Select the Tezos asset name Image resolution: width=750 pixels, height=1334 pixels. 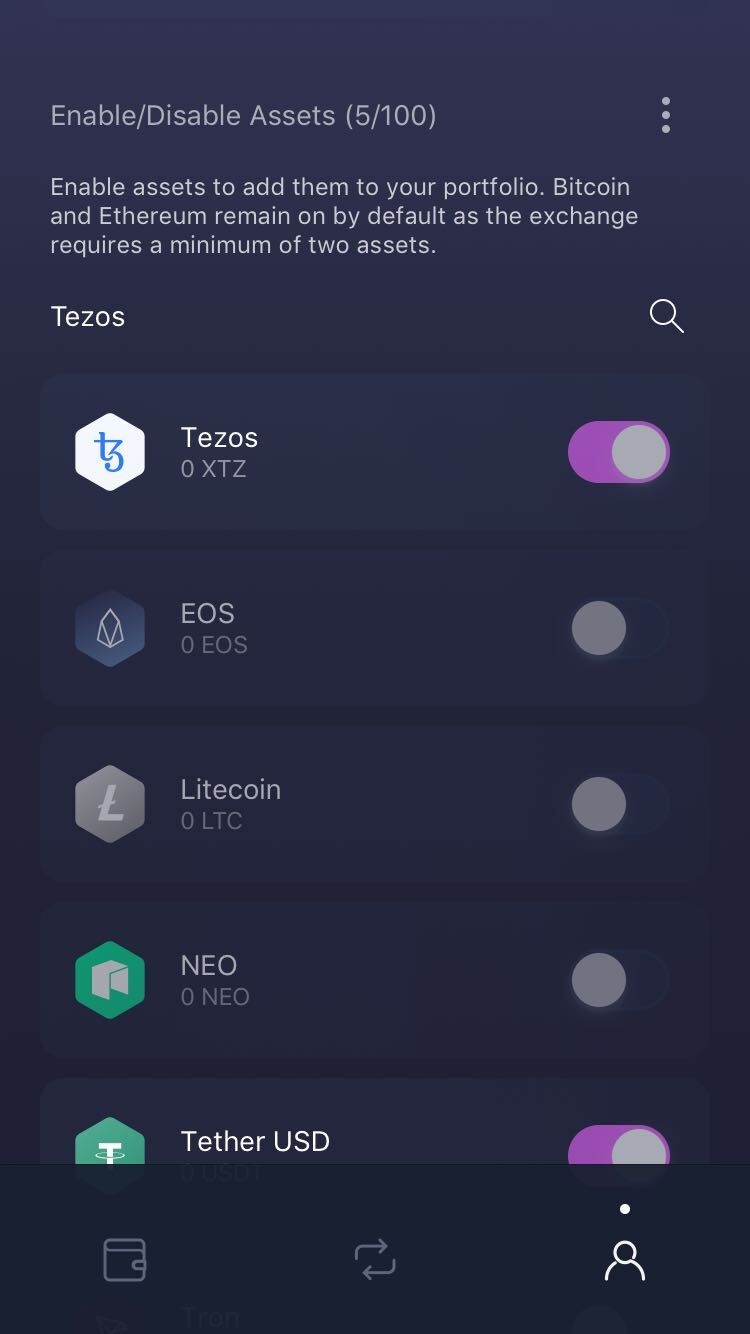219,438
